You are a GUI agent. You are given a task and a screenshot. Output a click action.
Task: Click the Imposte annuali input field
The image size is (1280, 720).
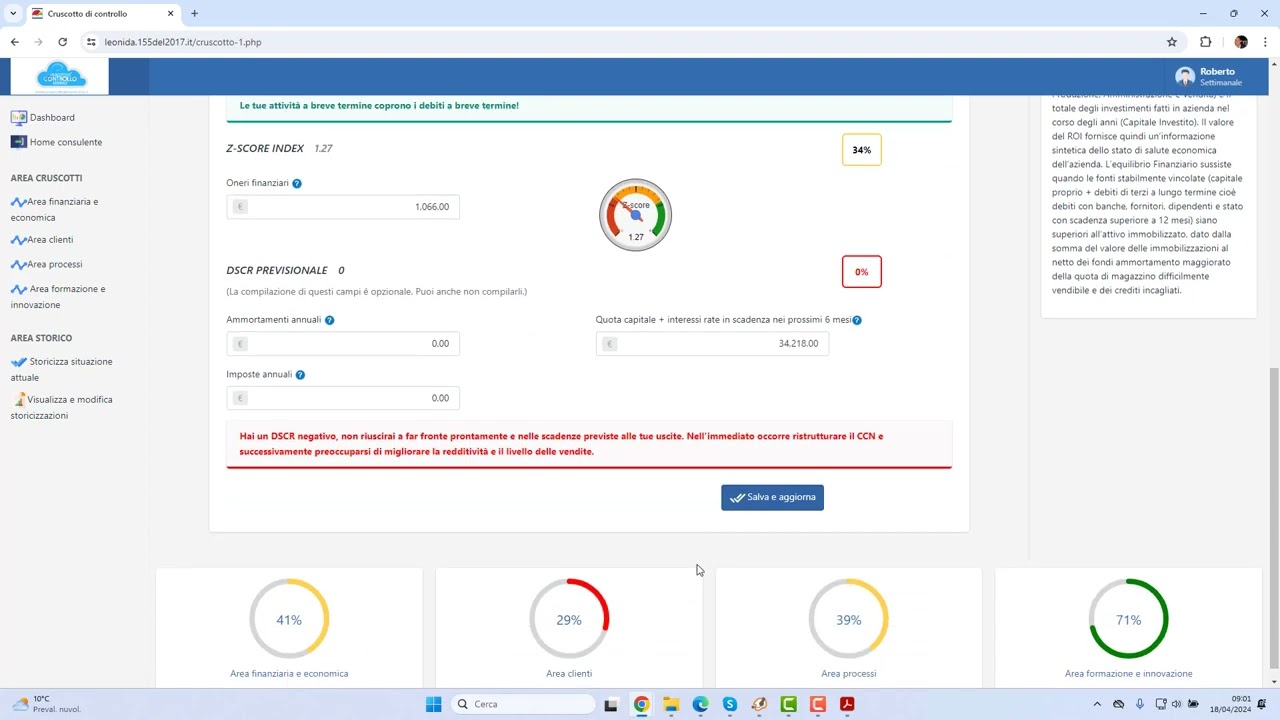[x=343, y=398]
